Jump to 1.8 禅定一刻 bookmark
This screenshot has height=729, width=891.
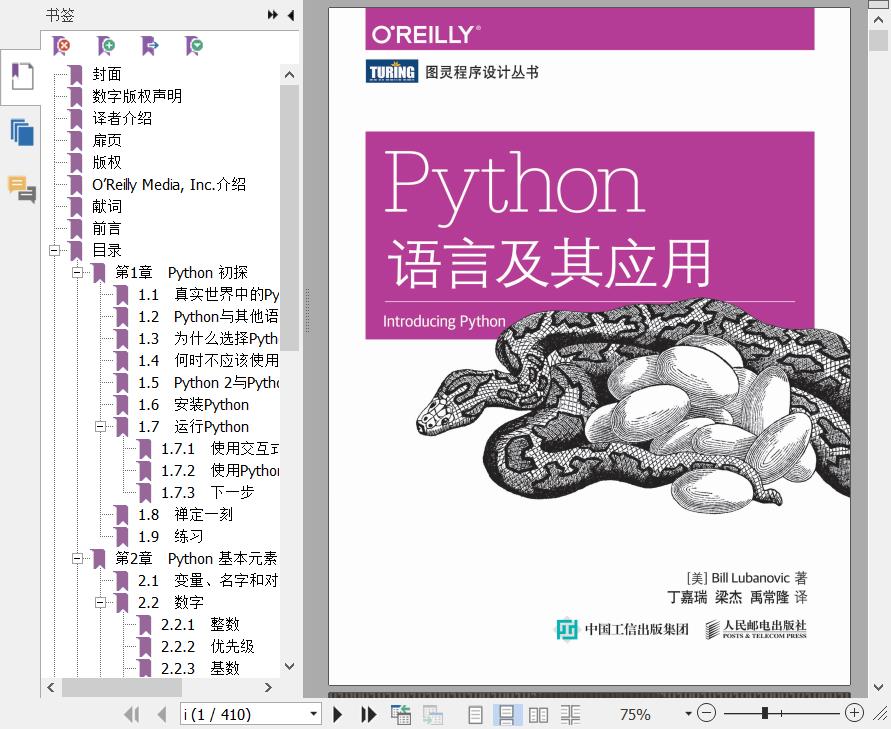[x=185, y=515]
